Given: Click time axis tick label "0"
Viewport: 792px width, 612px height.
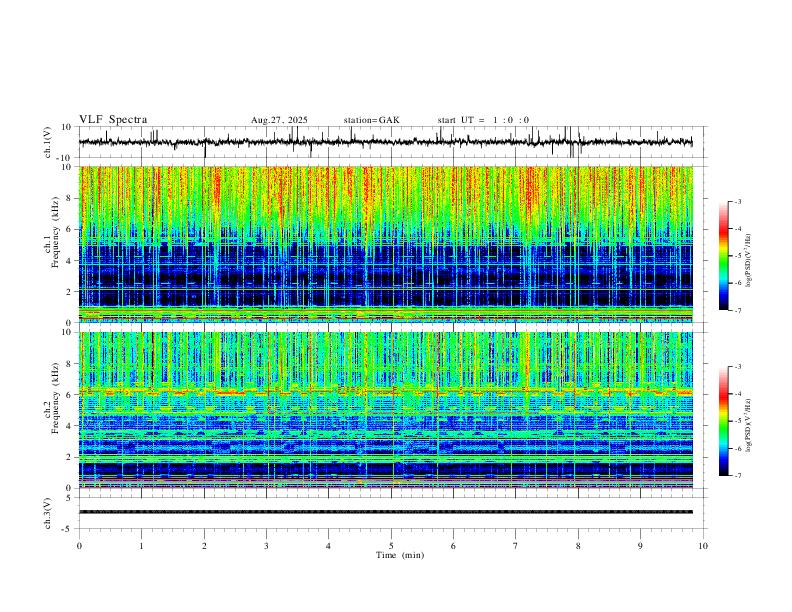Looking at the screenshot, I should [79, 546].
